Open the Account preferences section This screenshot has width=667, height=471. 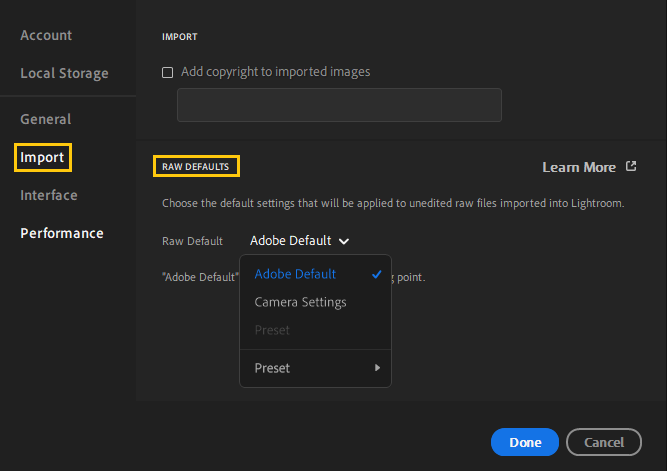[x=46, y=35]
